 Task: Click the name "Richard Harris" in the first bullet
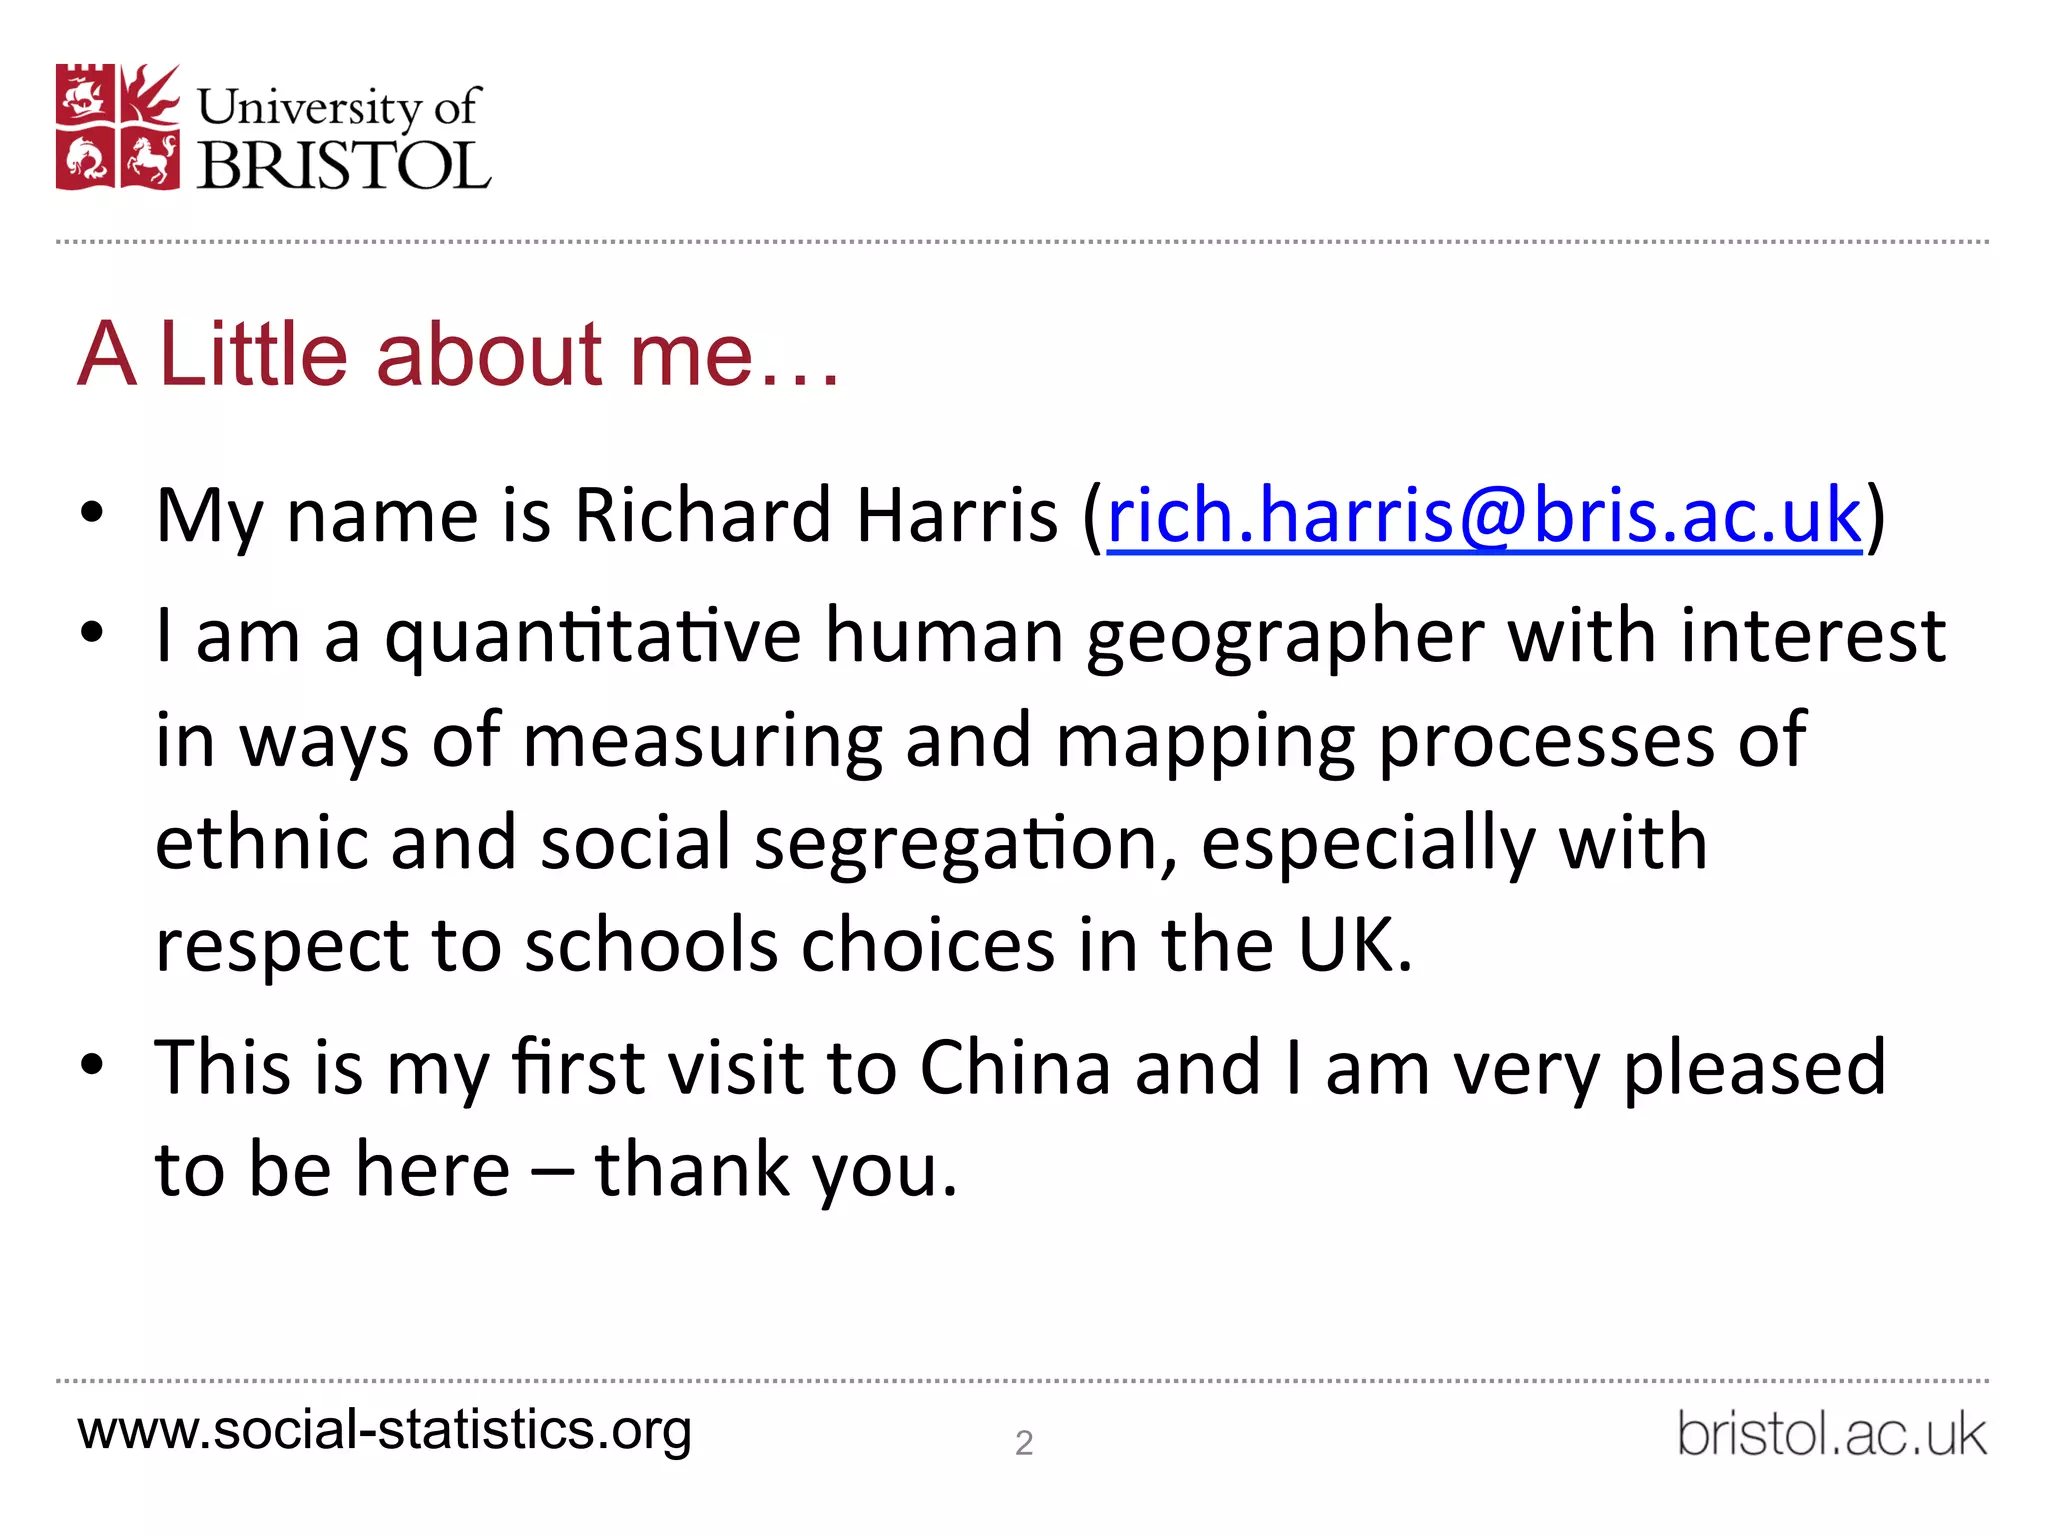point(816,515)
